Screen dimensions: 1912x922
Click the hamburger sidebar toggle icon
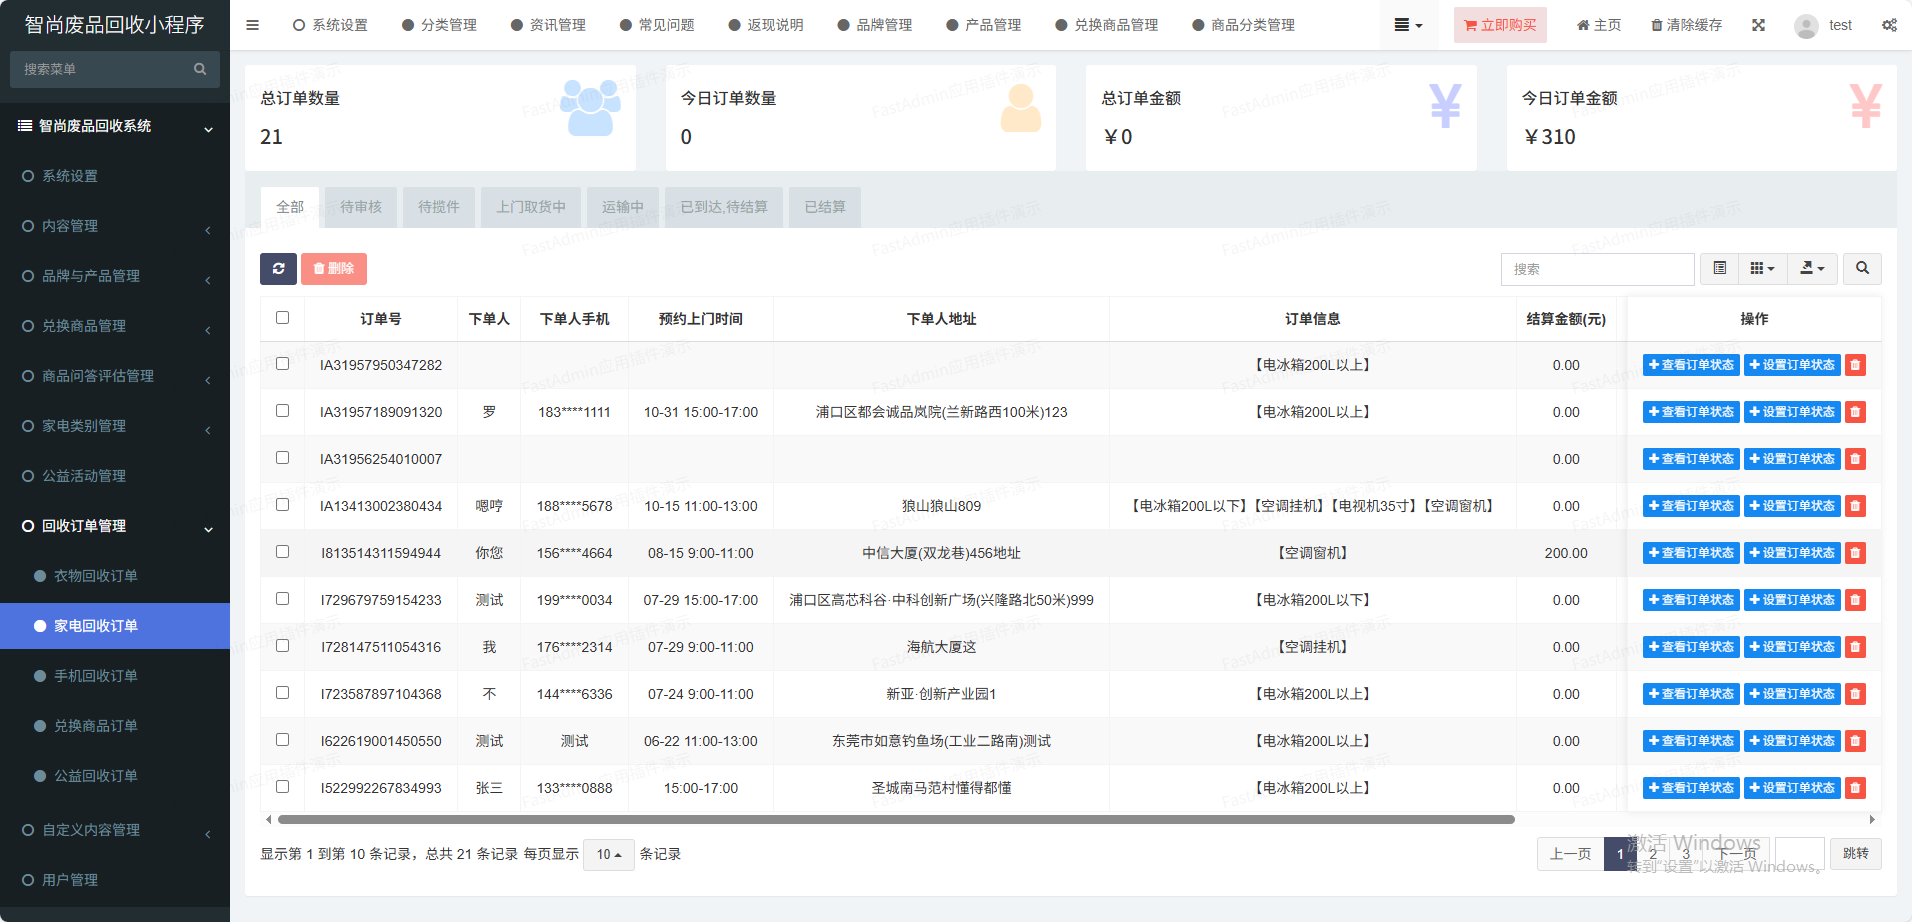pyautogui.click(x=253, y=25)
